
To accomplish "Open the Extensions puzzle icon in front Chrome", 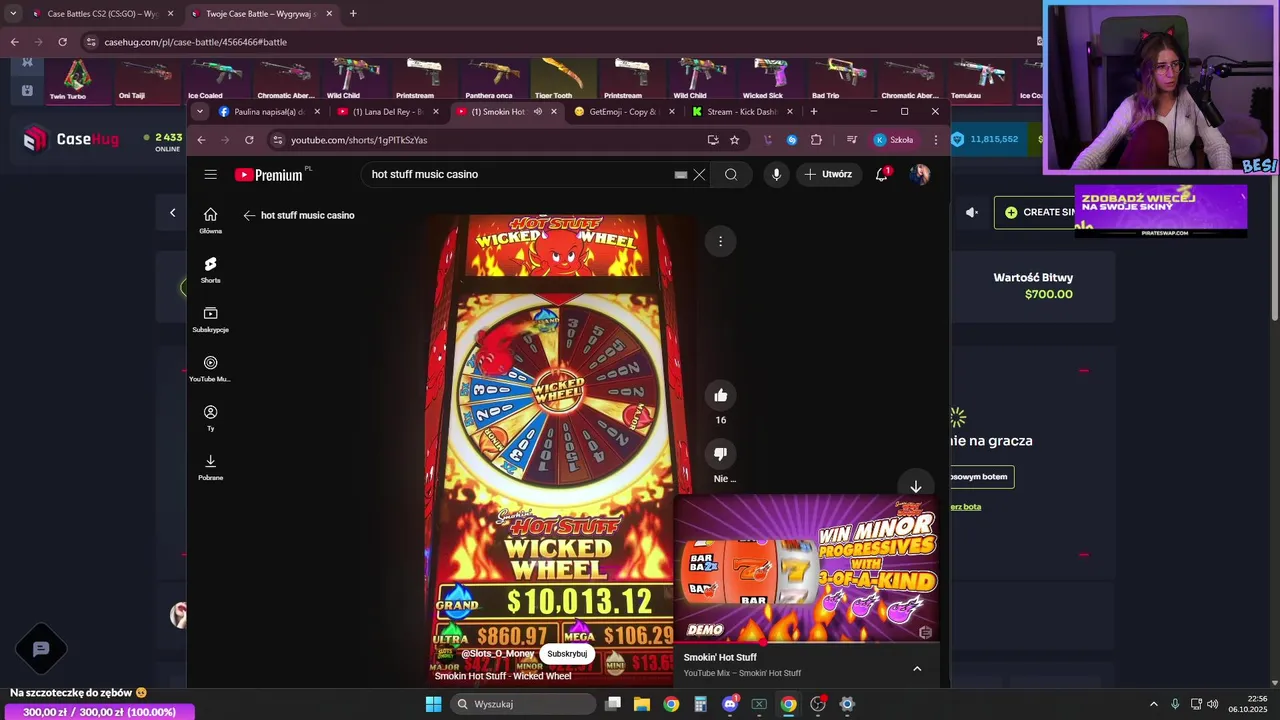I will [816, 140].
